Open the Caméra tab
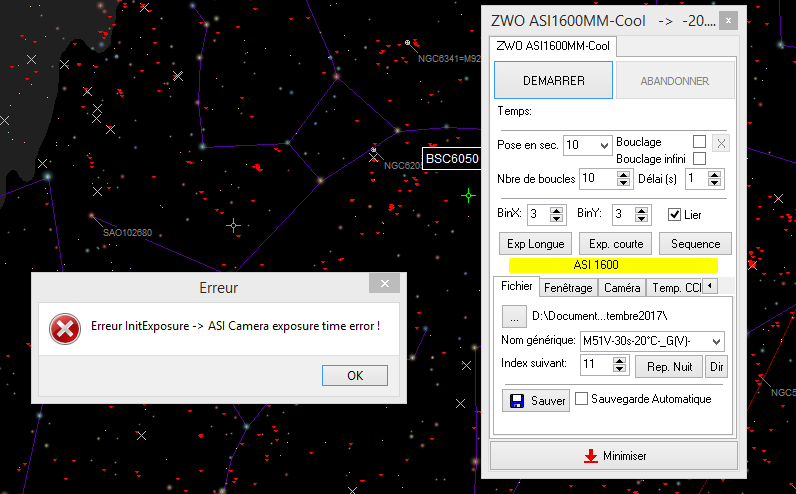Screen dimensions: 796x494 click(x=622, y=288)
